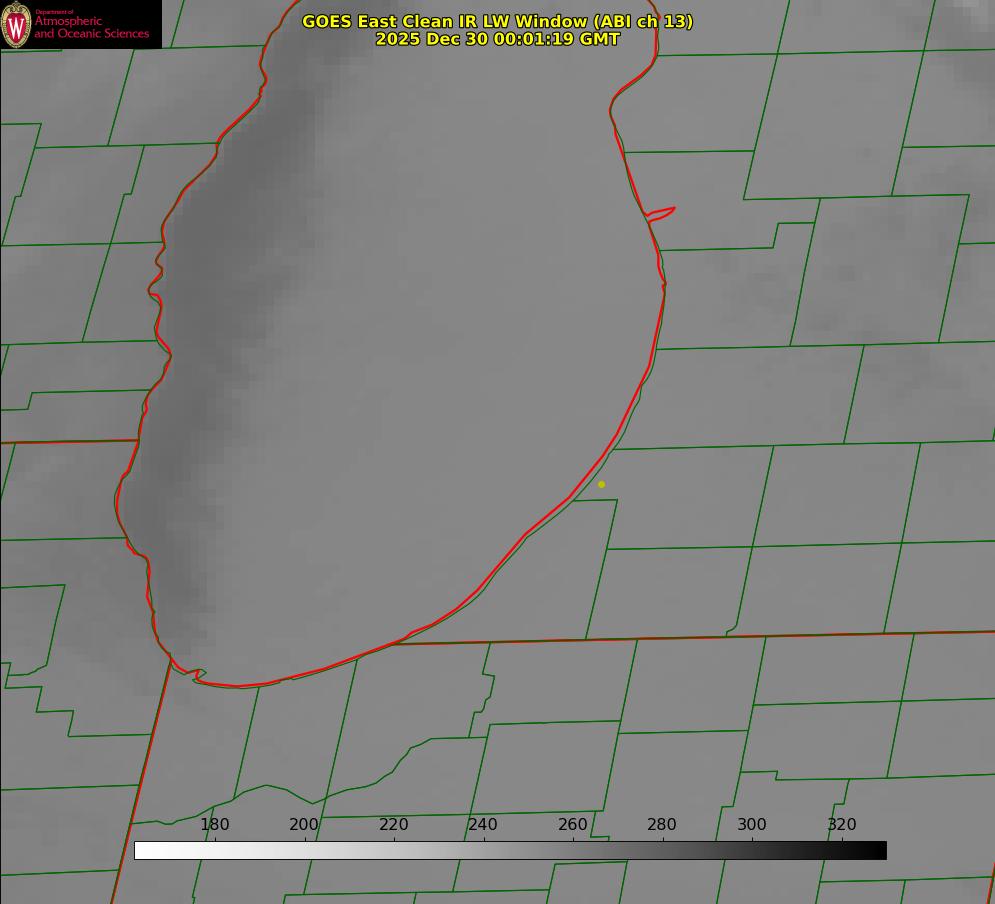Select the GOES East Clean IR title
Viewport: 995px width, 904px height.
click(x=498, y=21)
